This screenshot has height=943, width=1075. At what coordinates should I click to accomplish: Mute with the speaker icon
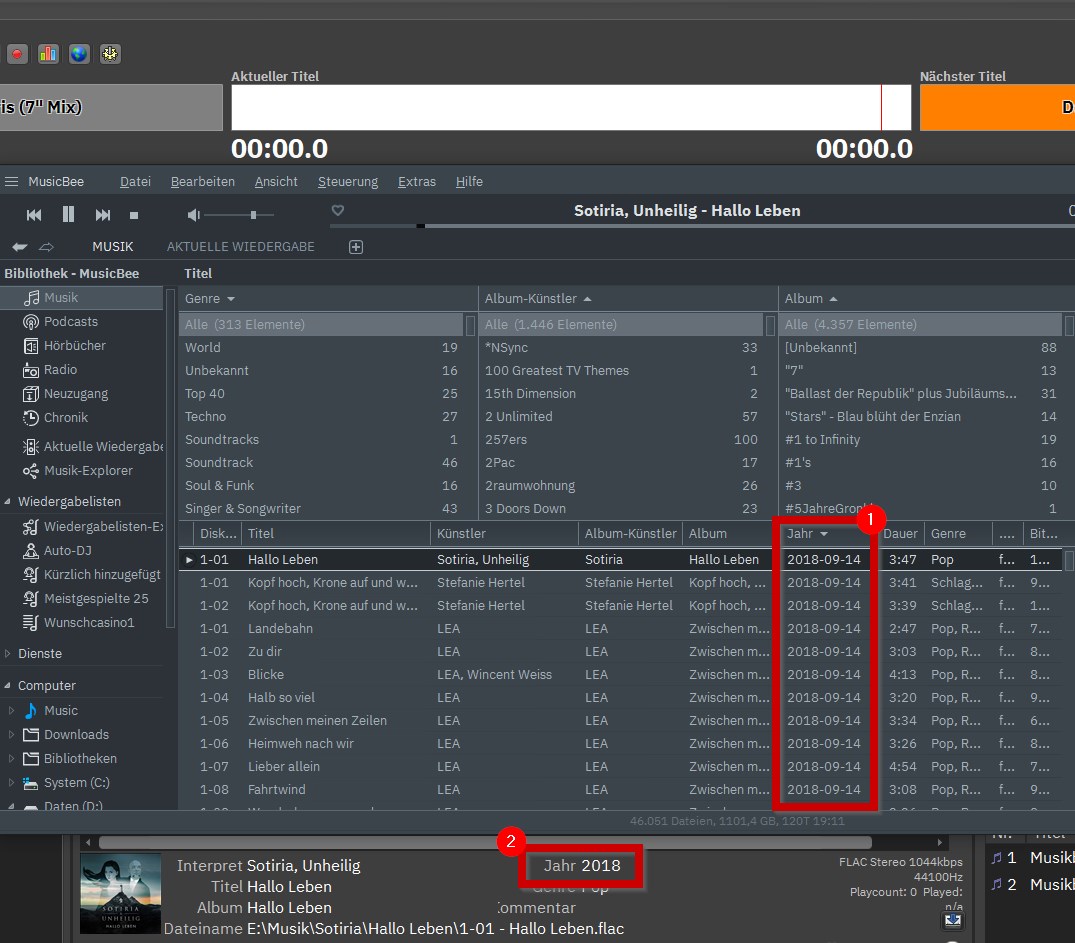[193, 215]
